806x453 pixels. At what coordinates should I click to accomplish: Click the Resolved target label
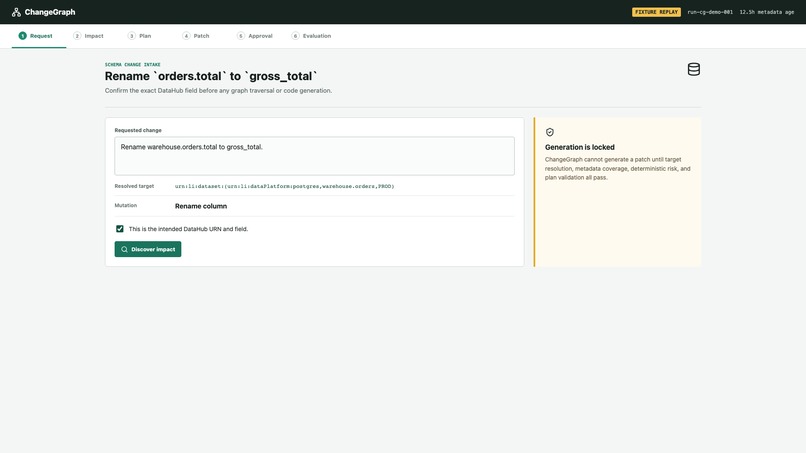134,186
